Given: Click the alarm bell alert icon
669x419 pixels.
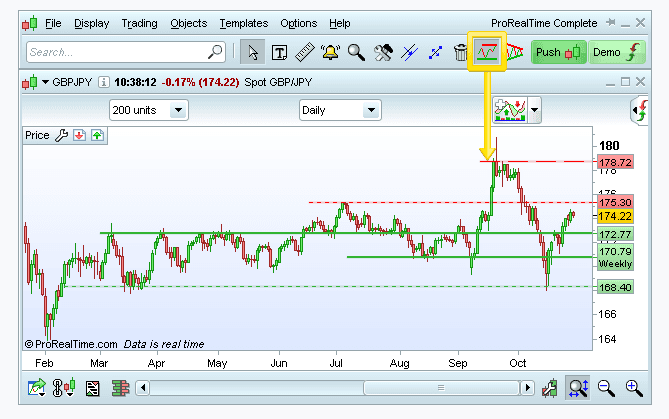Looking at the screenshot, I should [x=331, y=52].
